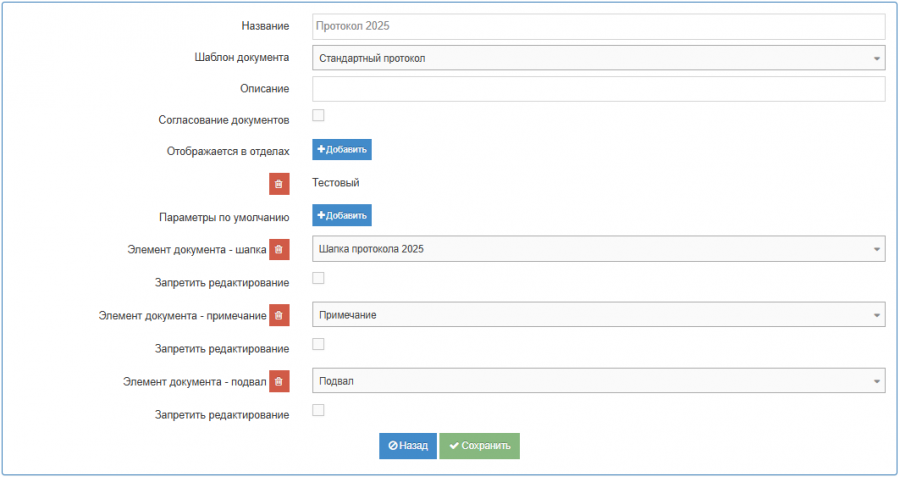The height and width of the screenshot is (477, 900).
Task: Enable the Согласование документов checkbox
Action: (x=318, y=116)
